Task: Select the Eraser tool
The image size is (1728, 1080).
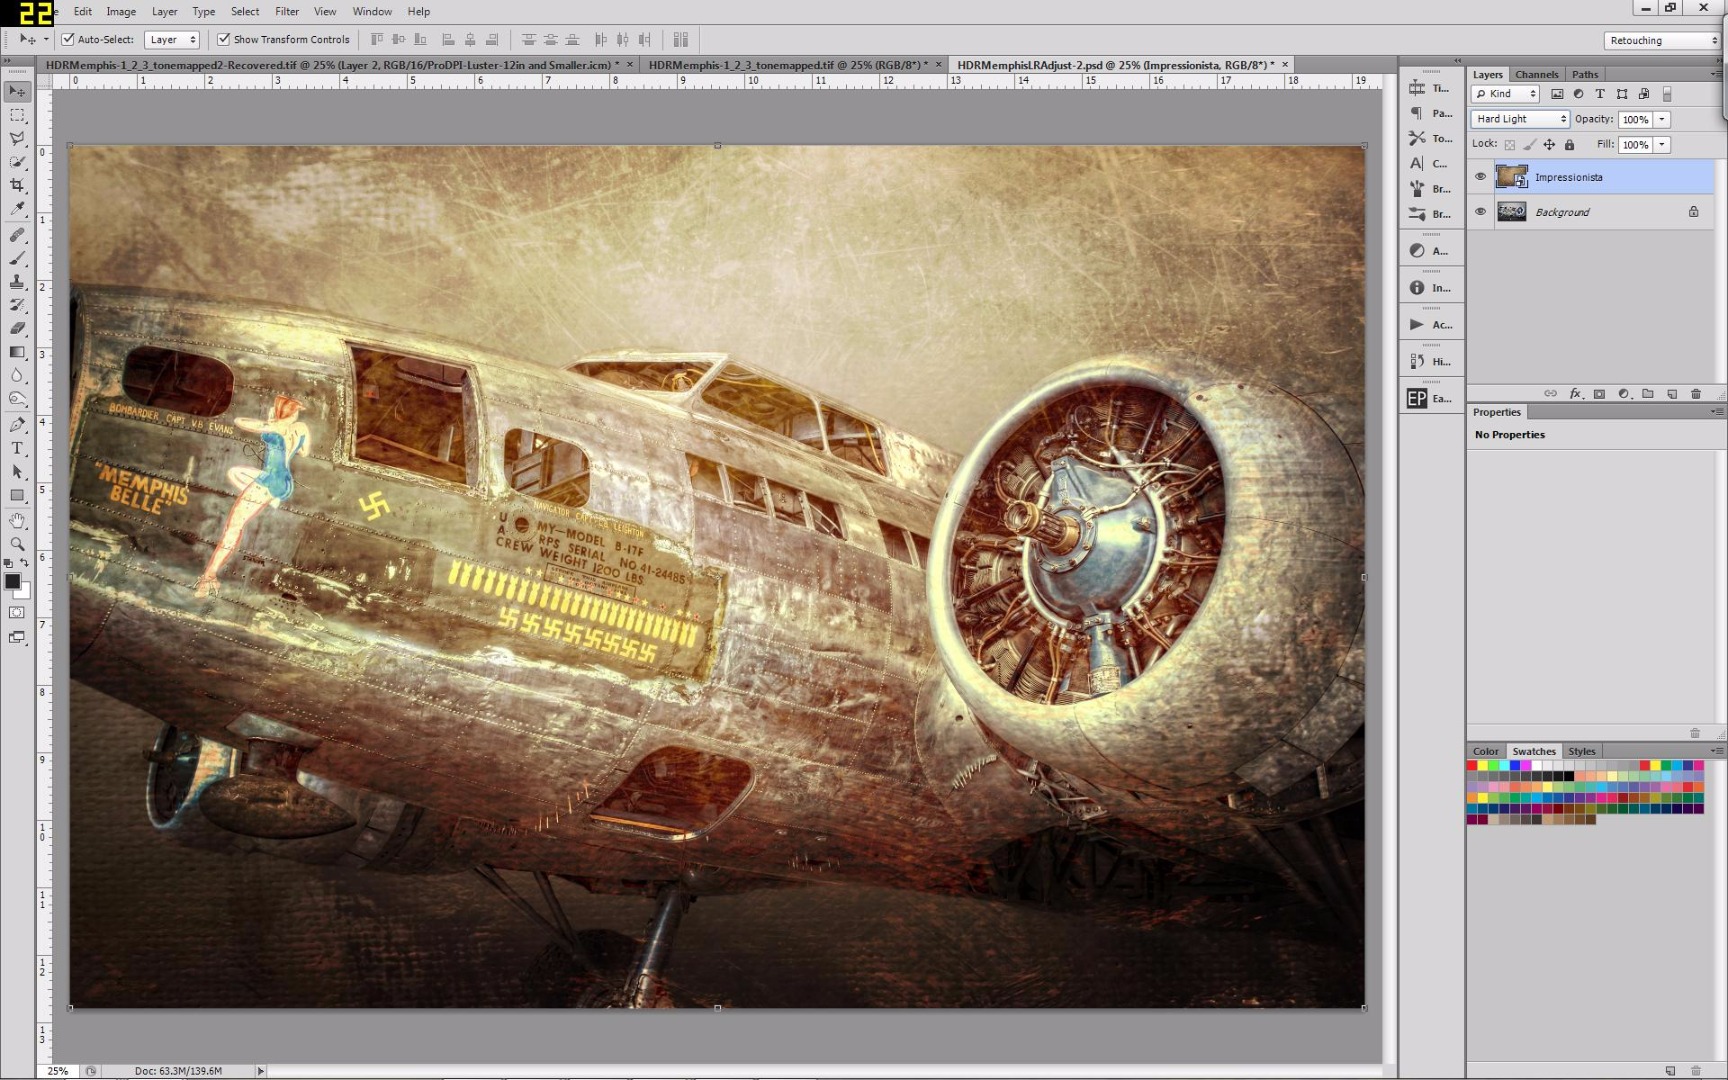Action: 17,328
